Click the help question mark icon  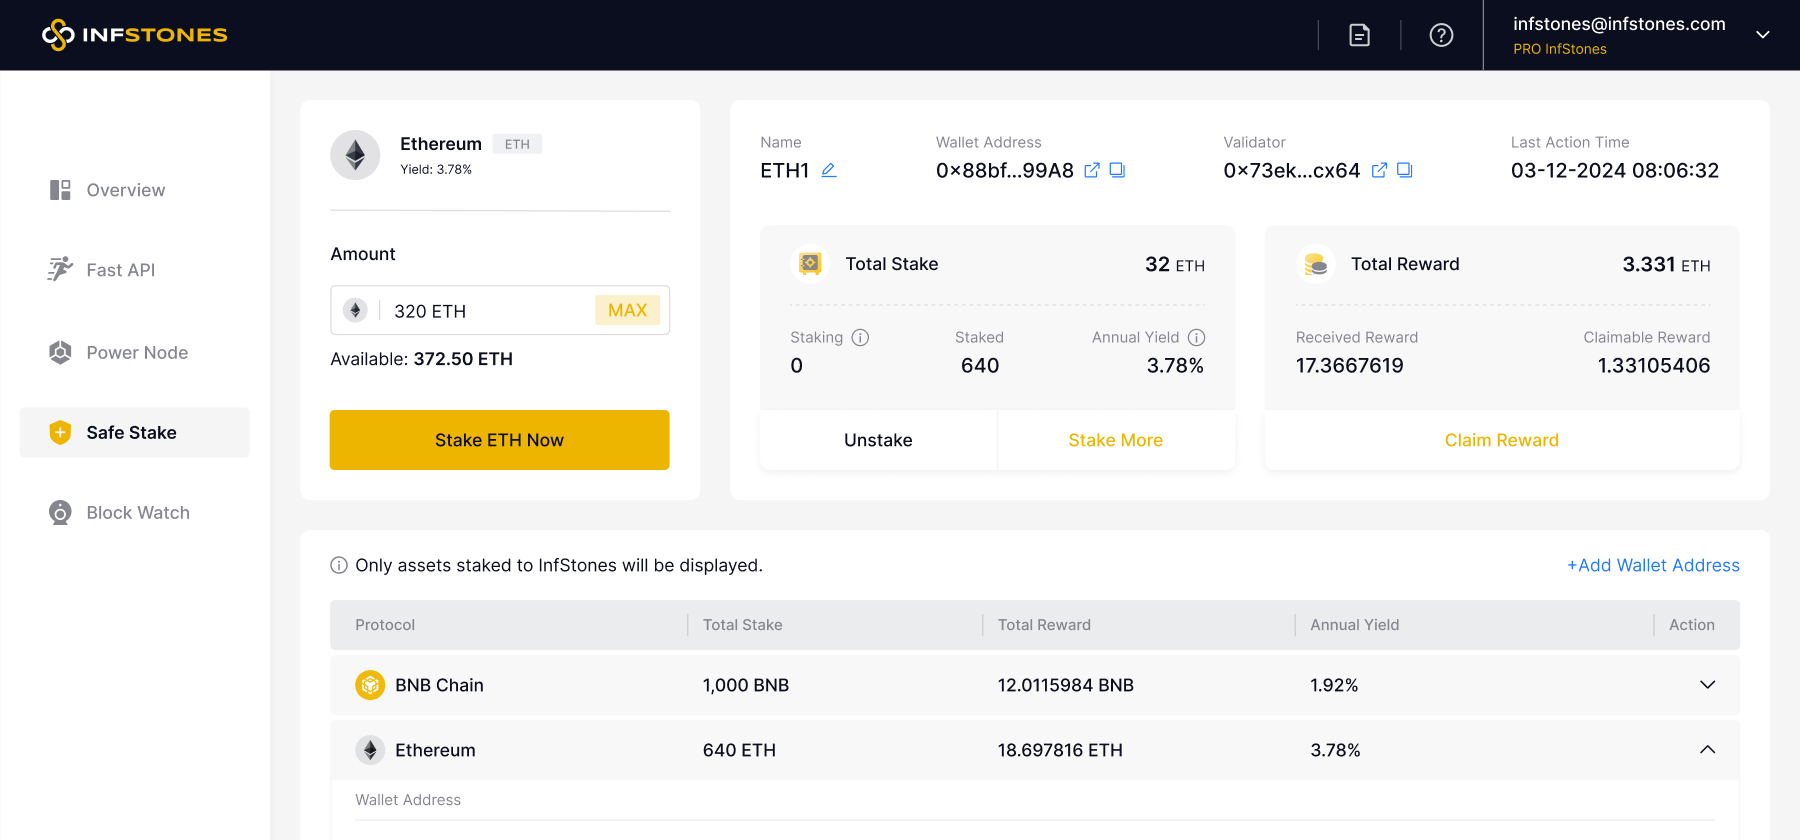(1441, 35)
